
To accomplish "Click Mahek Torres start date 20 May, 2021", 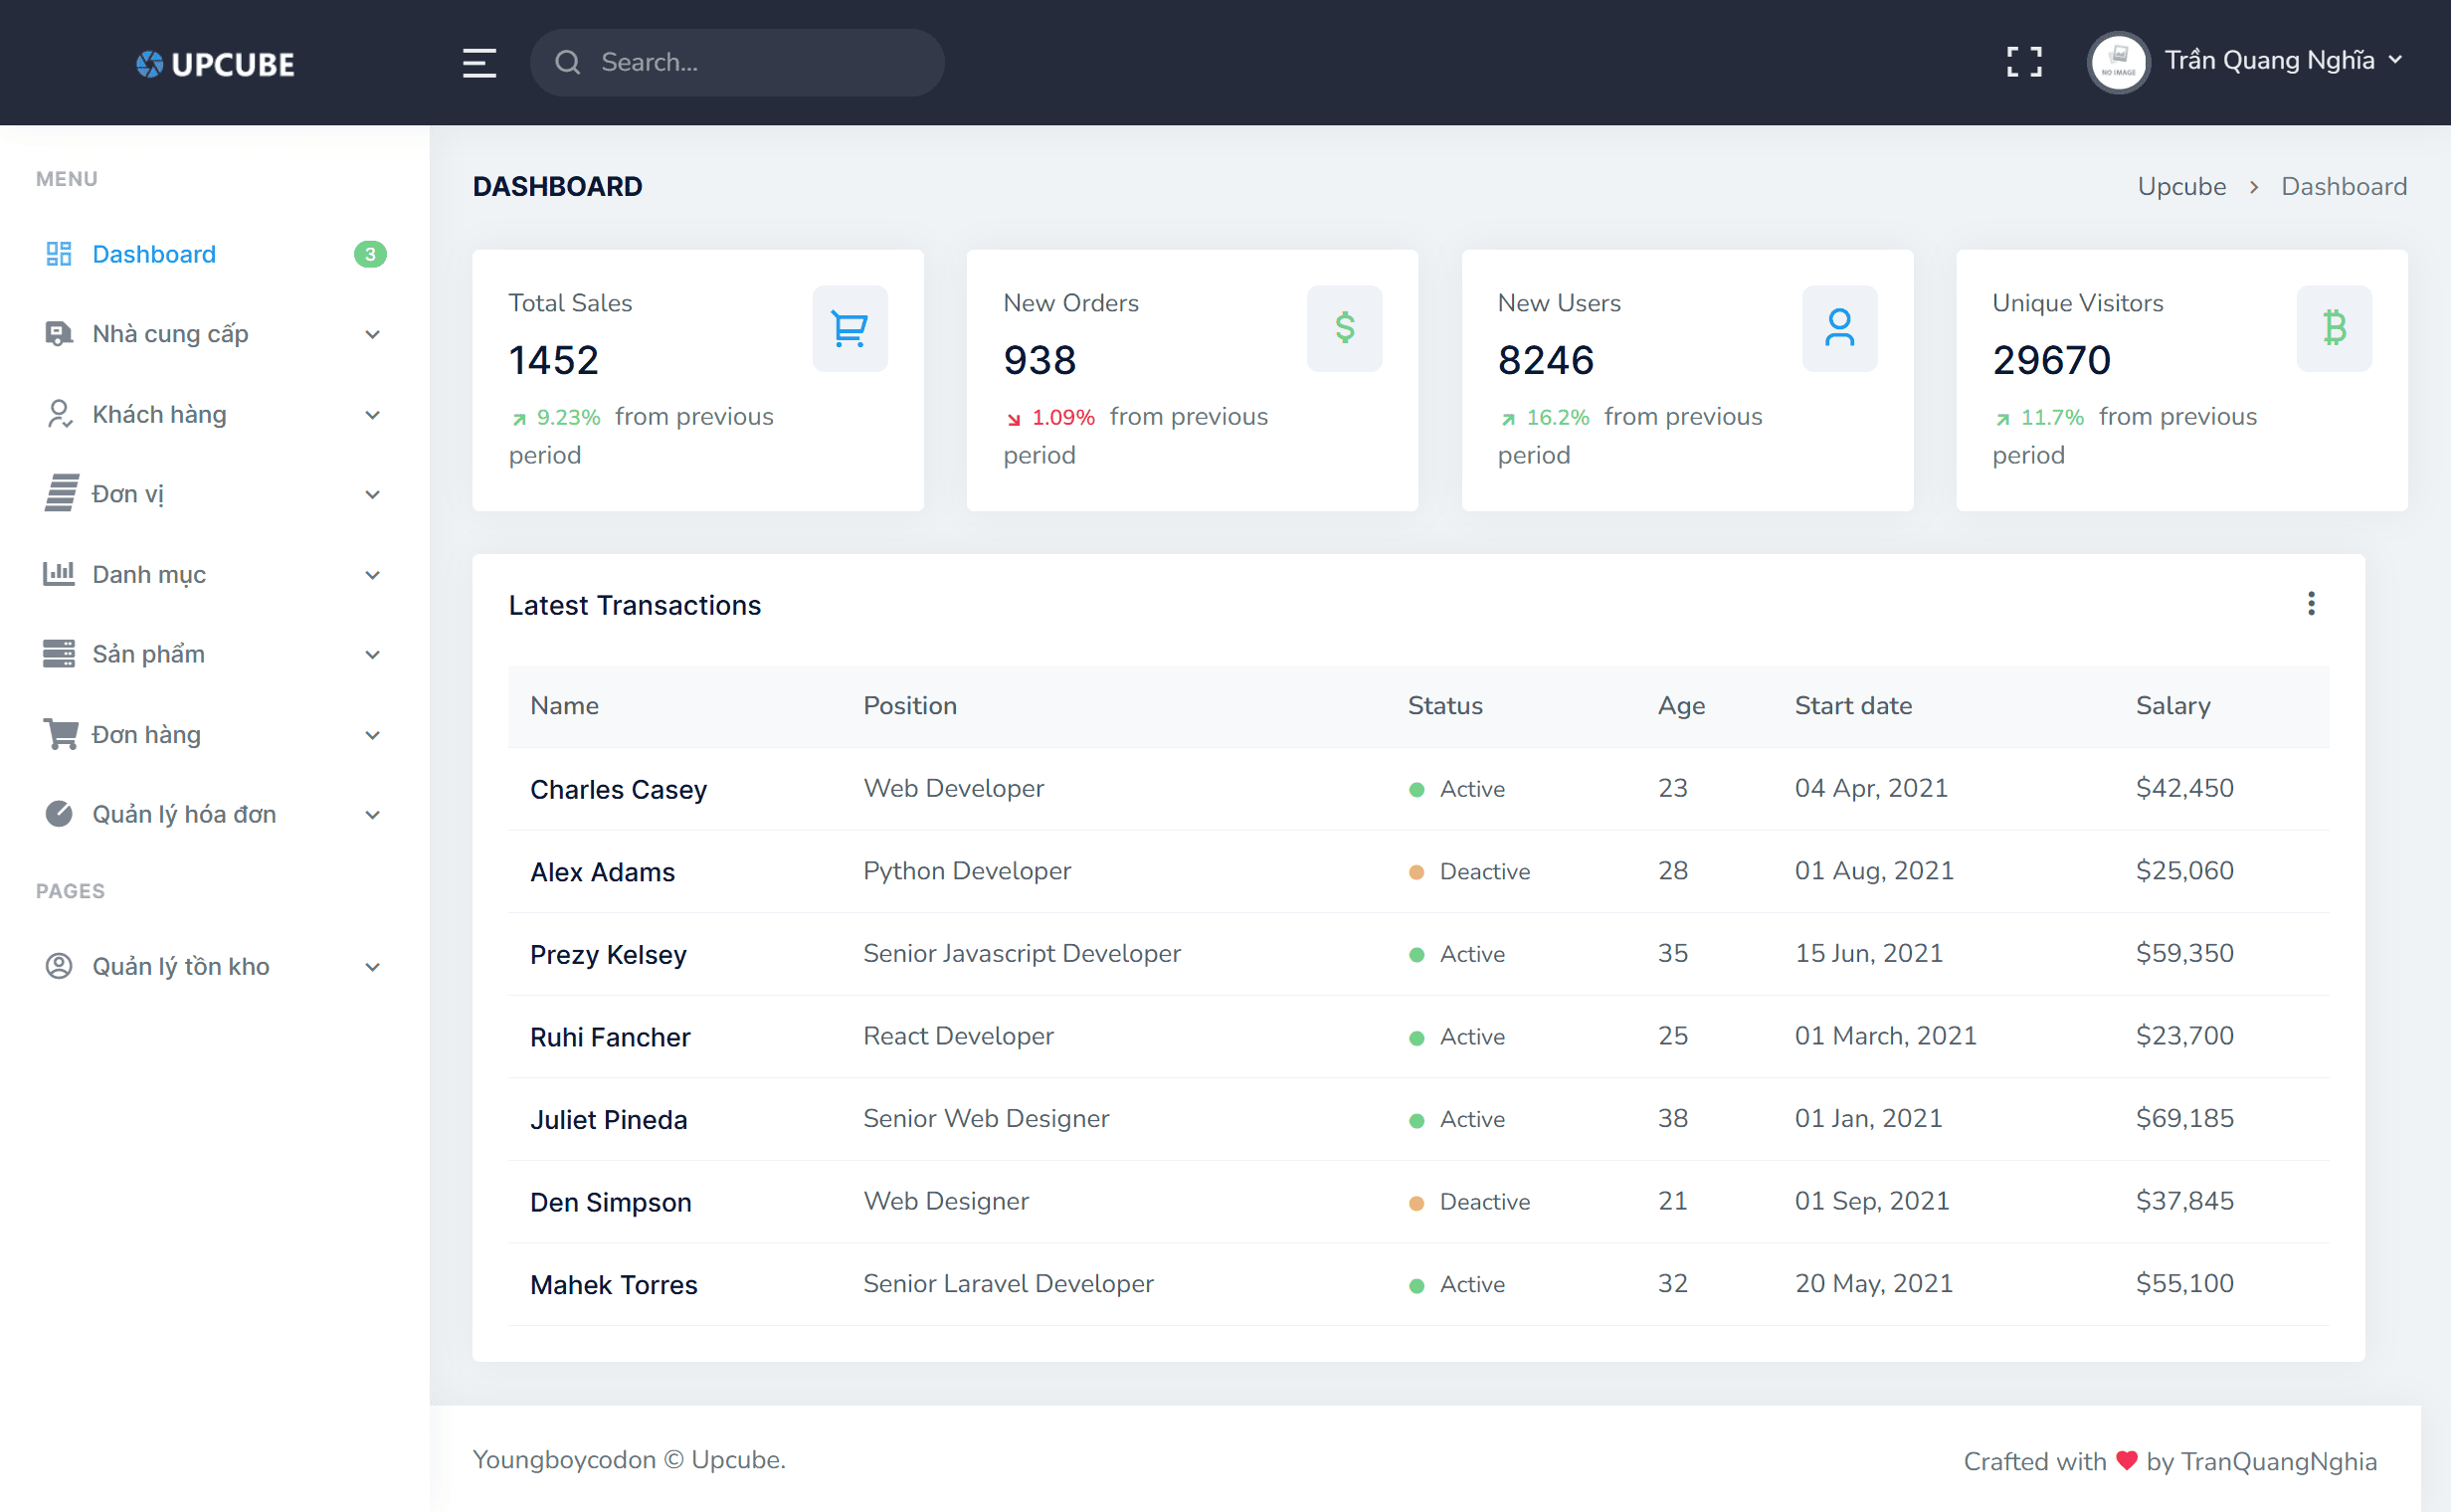I will point(1873,1283).
